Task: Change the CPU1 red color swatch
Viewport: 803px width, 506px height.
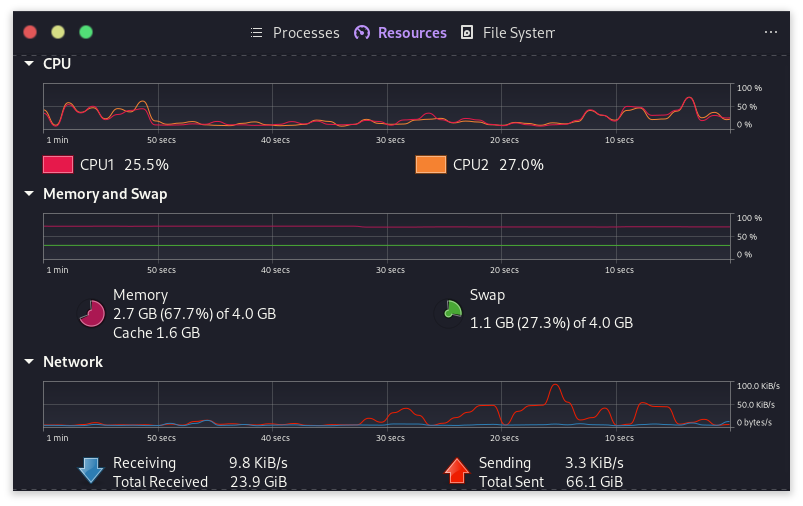Action: pyautogui.click(x=58, y=165)
